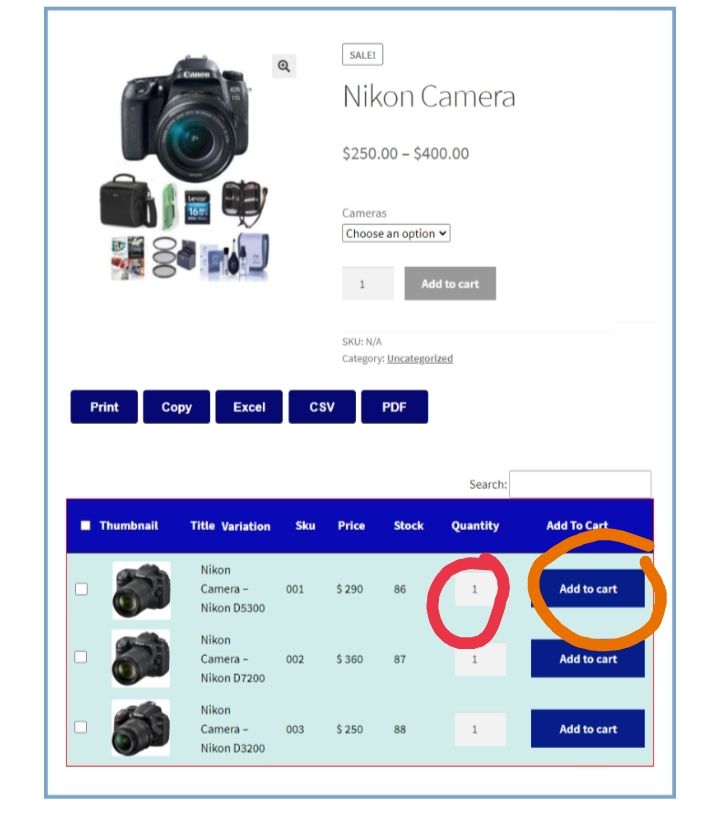Screen dimensions: 708x825
Task: Export table with the PDF button
Action: 395,407
